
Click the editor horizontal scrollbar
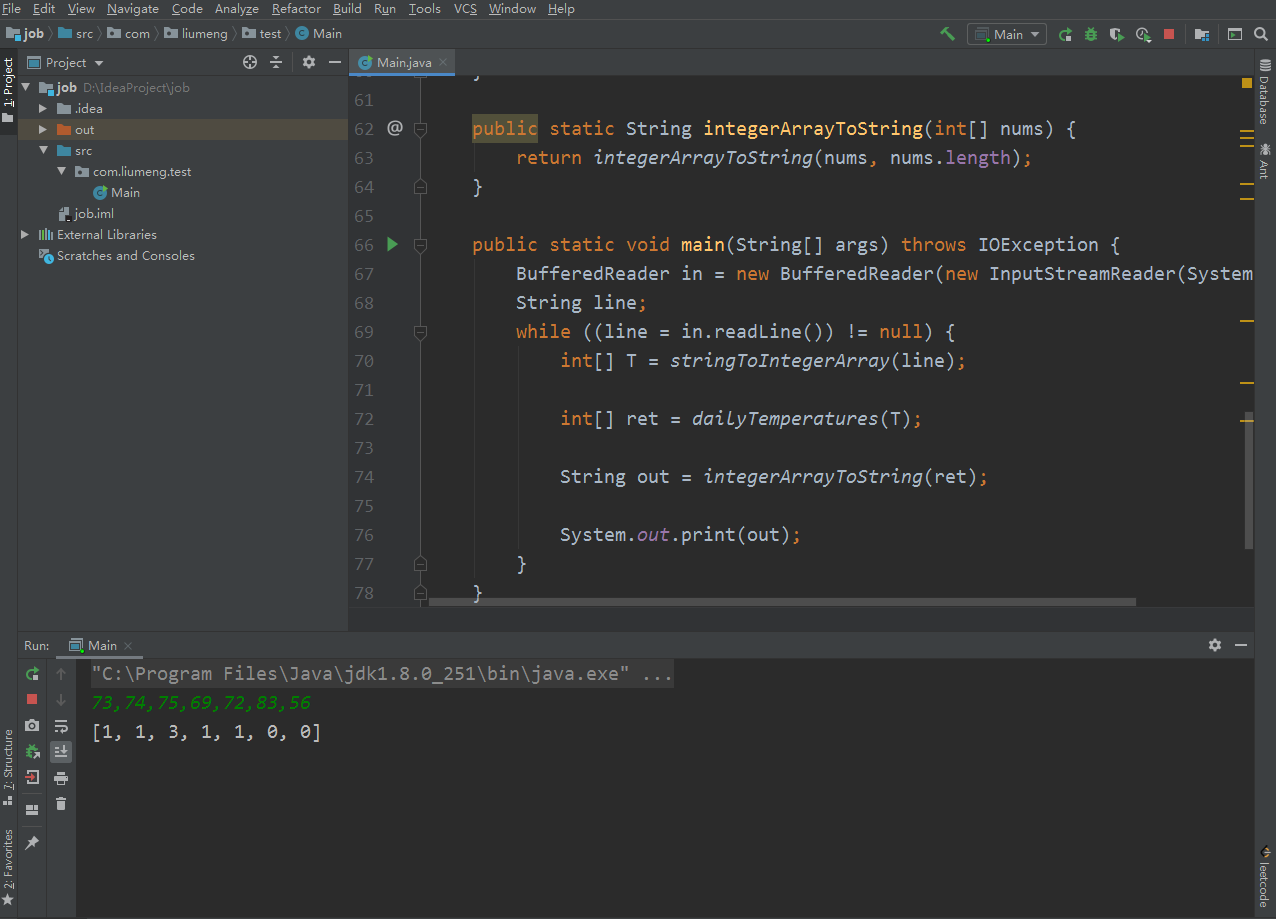(x=782, y=602)
